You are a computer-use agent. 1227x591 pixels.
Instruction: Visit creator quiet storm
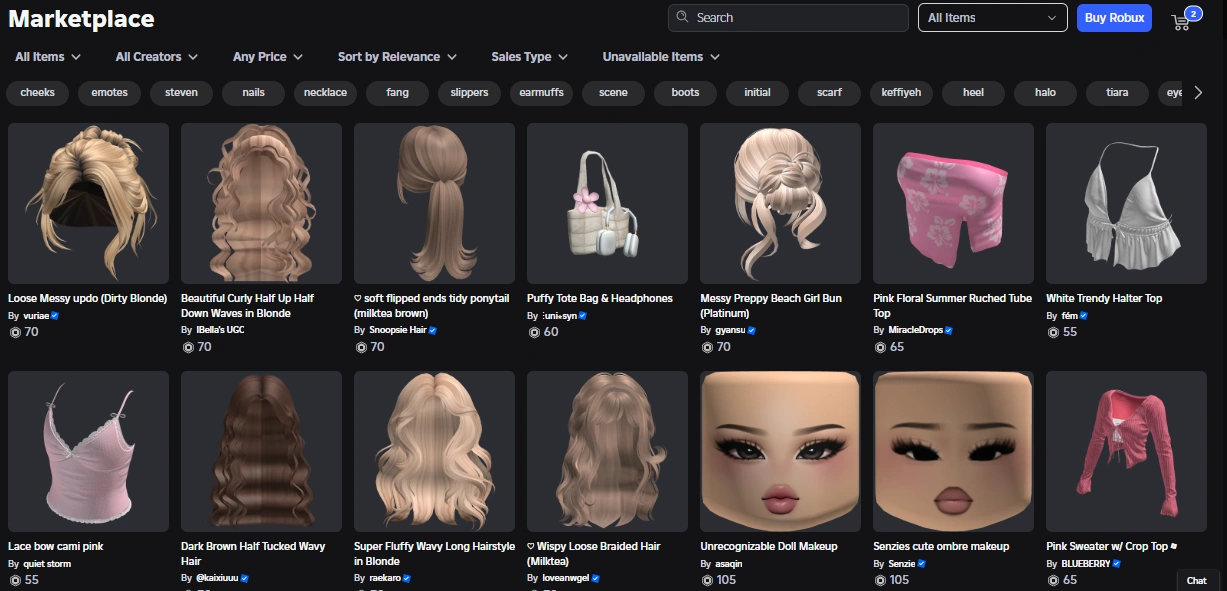(x=47, y=564)
